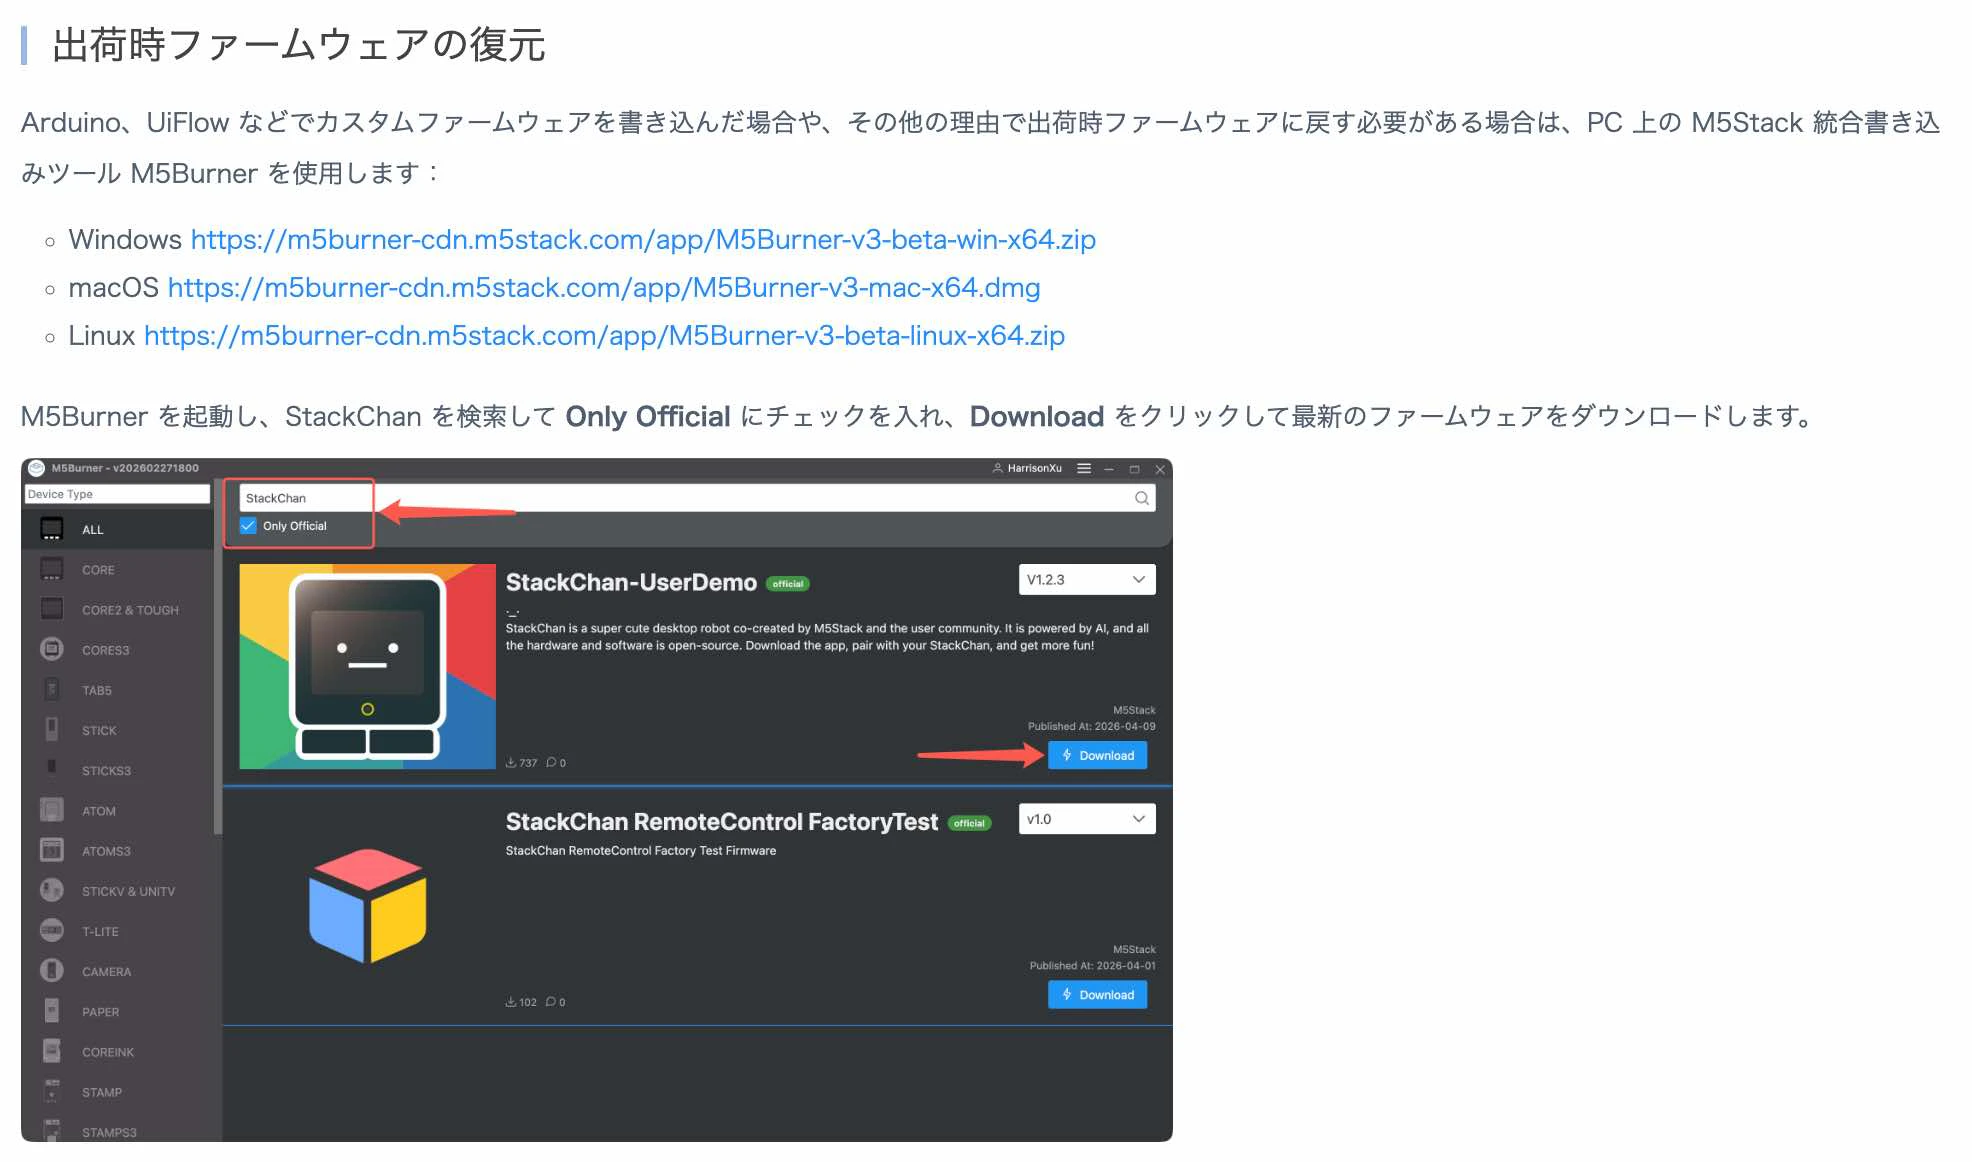1972x1162 pixels.
Task: Click the "StackChan RemoteControl Factory Test Firmware" description
Action: [x=641, y=851]
